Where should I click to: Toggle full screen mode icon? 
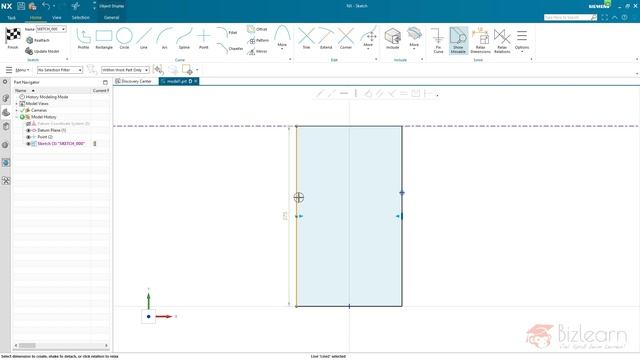pyautogui.click(x=604, y=17)
